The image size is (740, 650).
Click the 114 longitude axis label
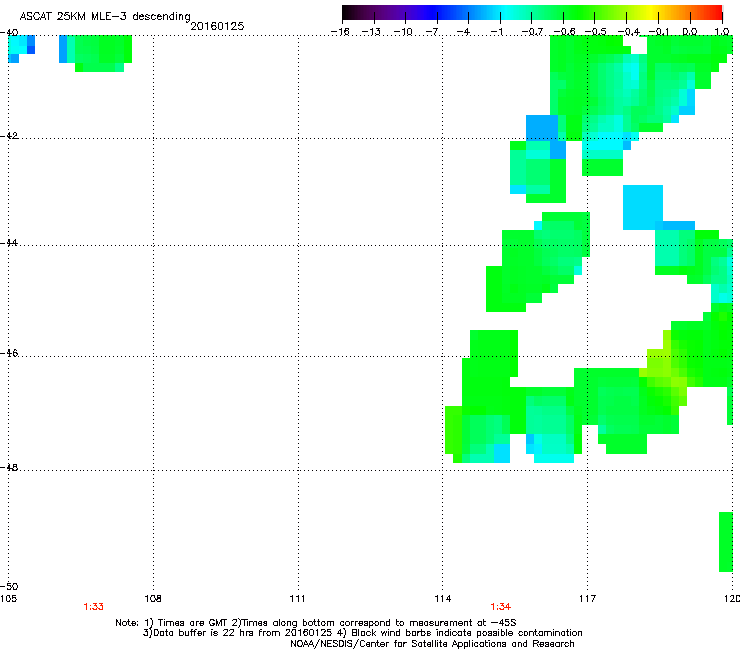click(x=443, y=599)
